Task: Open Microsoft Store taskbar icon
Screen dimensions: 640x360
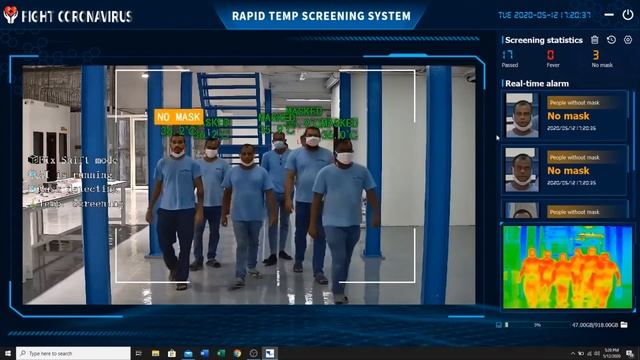Action: click(172, 353)
